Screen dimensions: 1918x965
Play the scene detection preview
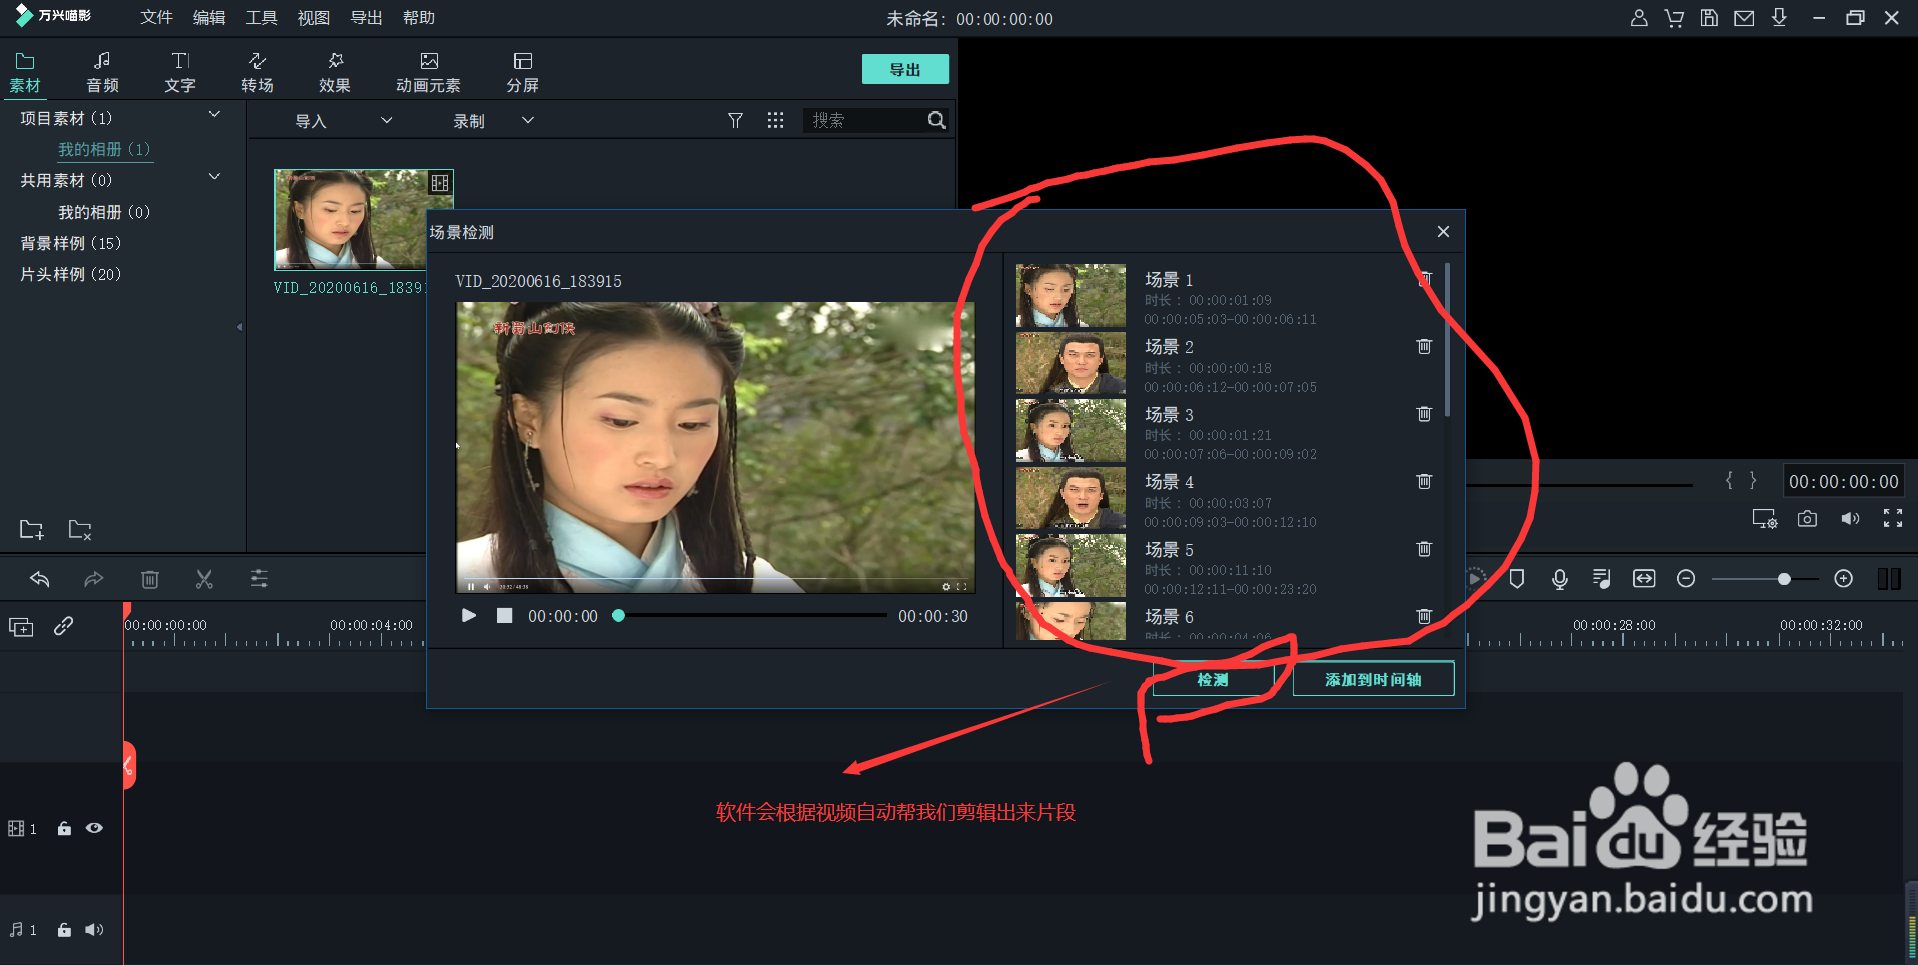[469, 616]
